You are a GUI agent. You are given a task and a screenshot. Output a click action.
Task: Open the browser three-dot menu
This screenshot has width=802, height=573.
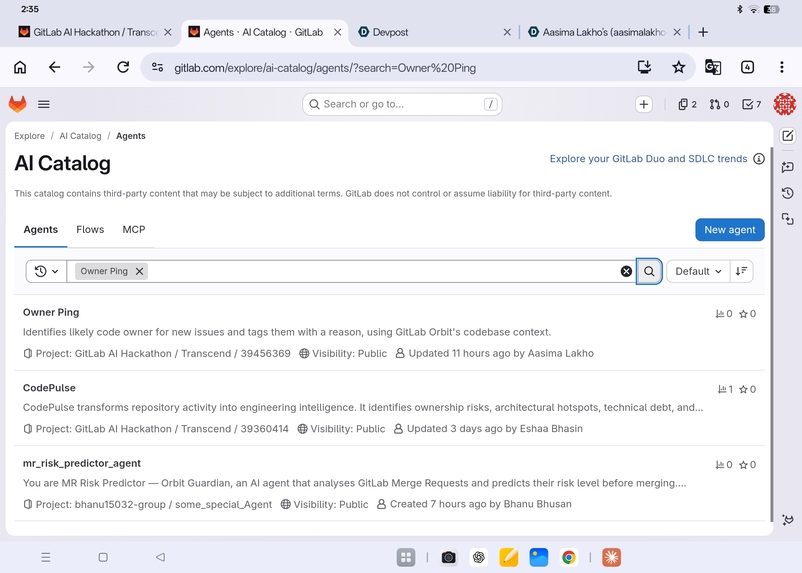pos(782,67)
